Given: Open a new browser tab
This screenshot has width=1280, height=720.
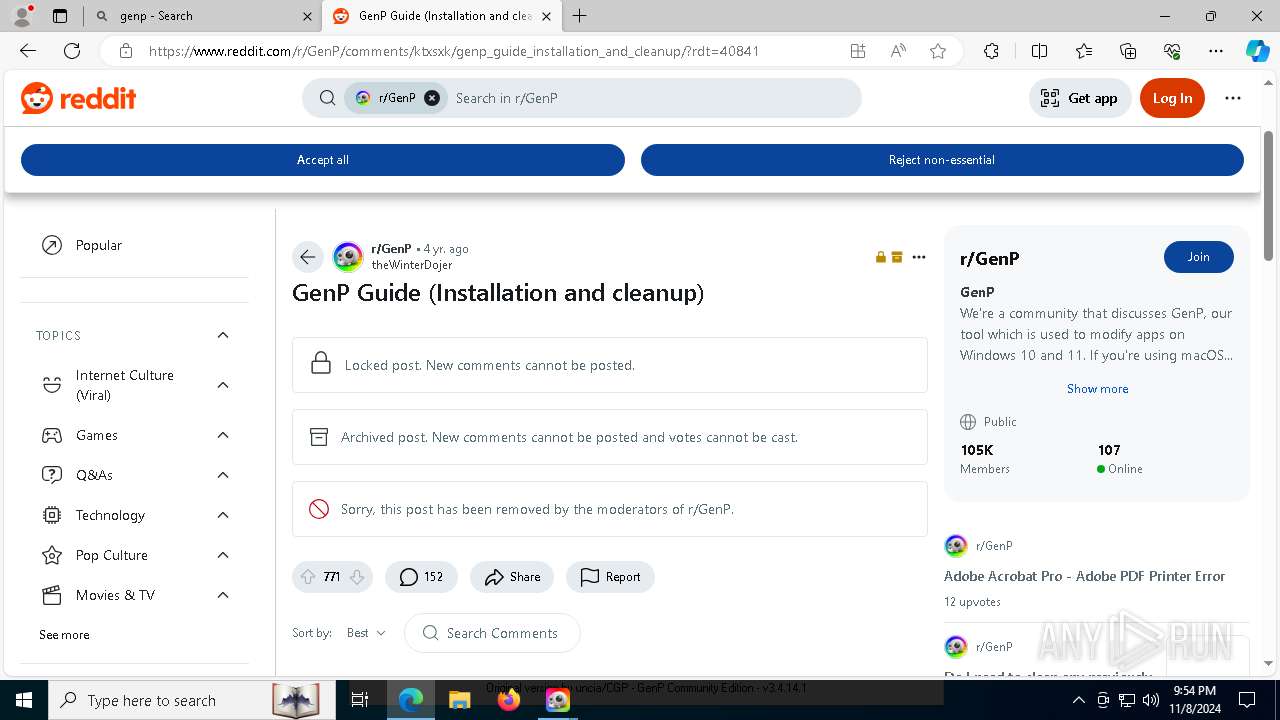Looking at the screenshot, I should point(580,16).
